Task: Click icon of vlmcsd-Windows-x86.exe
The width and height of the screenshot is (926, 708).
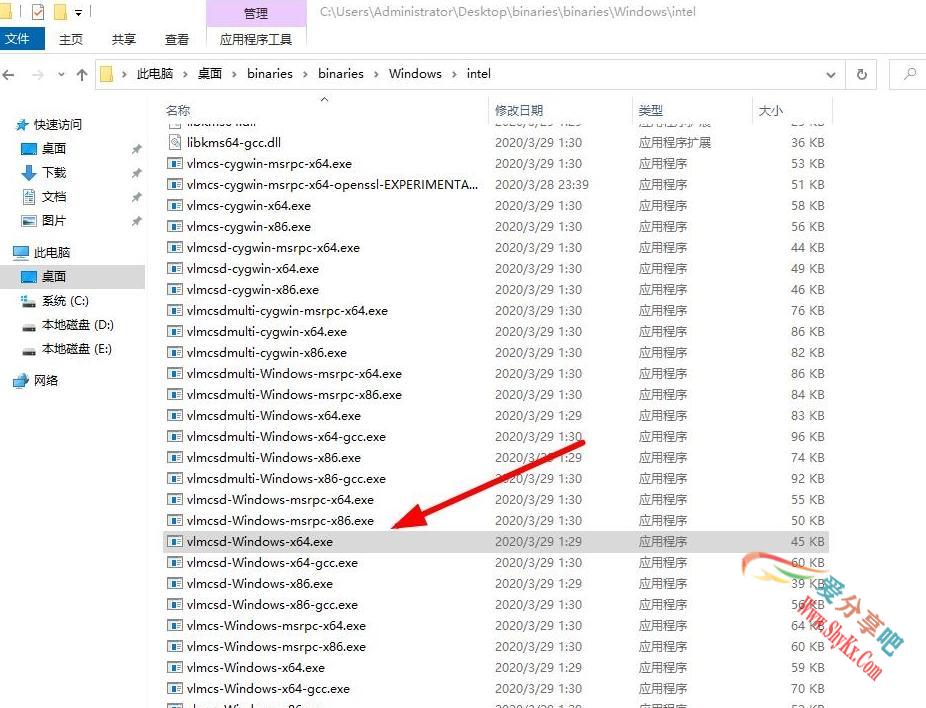Action: click(x=174, y=583)
